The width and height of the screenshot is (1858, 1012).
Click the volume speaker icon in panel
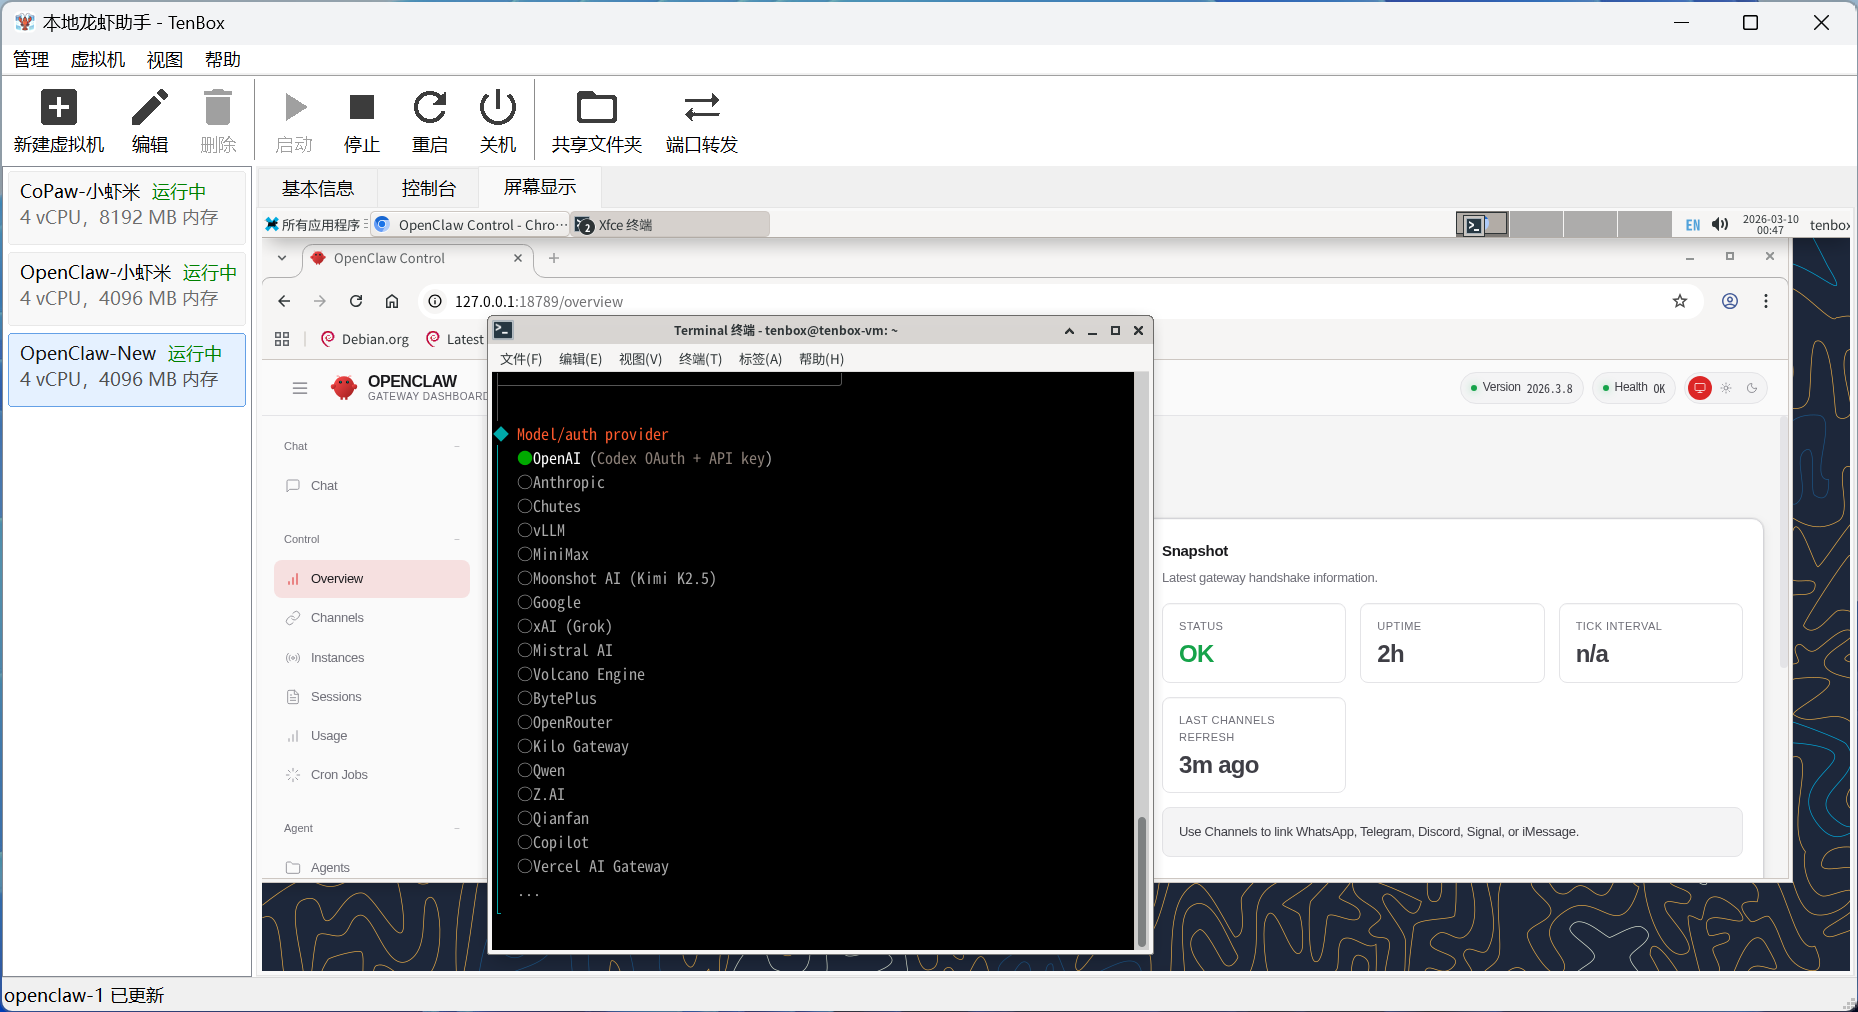click(1720, 224)
